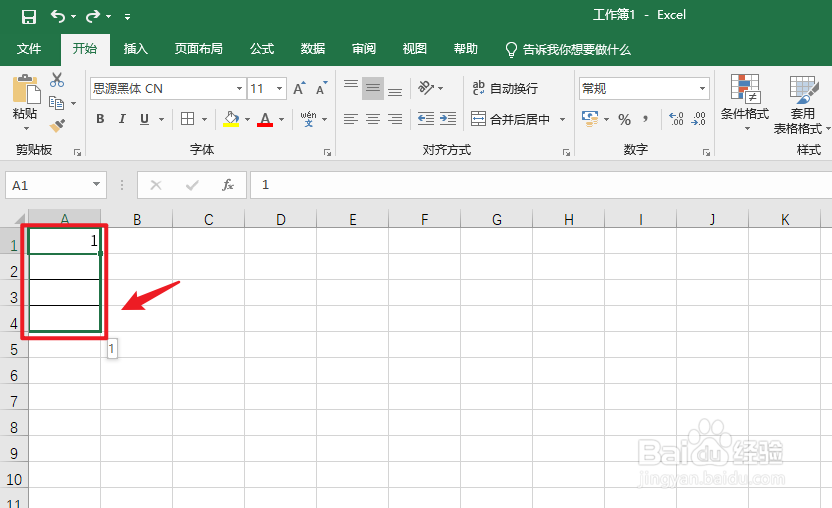This screenshot has width=832, height=508.
Task: Open the 公式 ribbon tab
Action: click(x=262, y=49)
